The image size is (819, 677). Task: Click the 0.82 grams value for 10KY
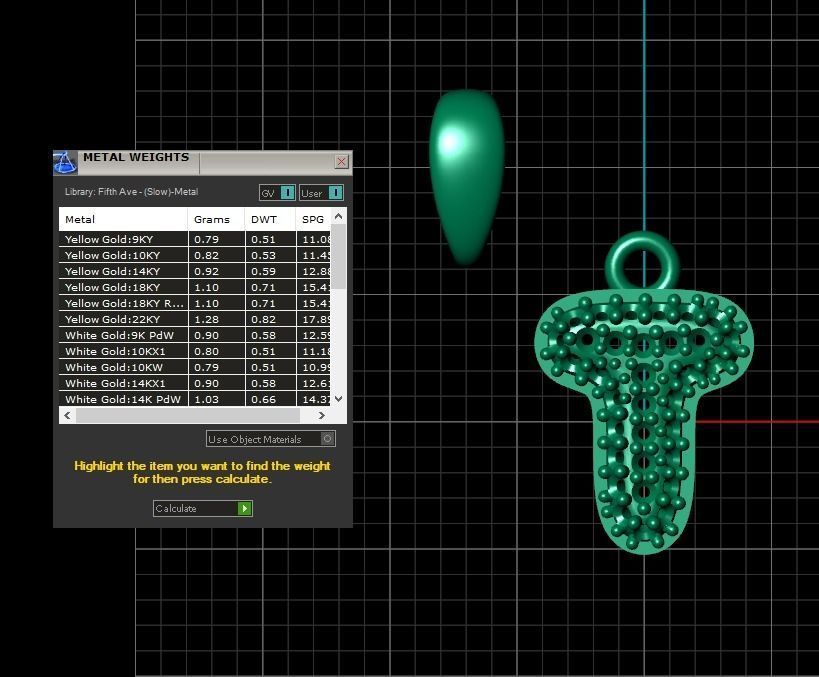click(206, 255)
